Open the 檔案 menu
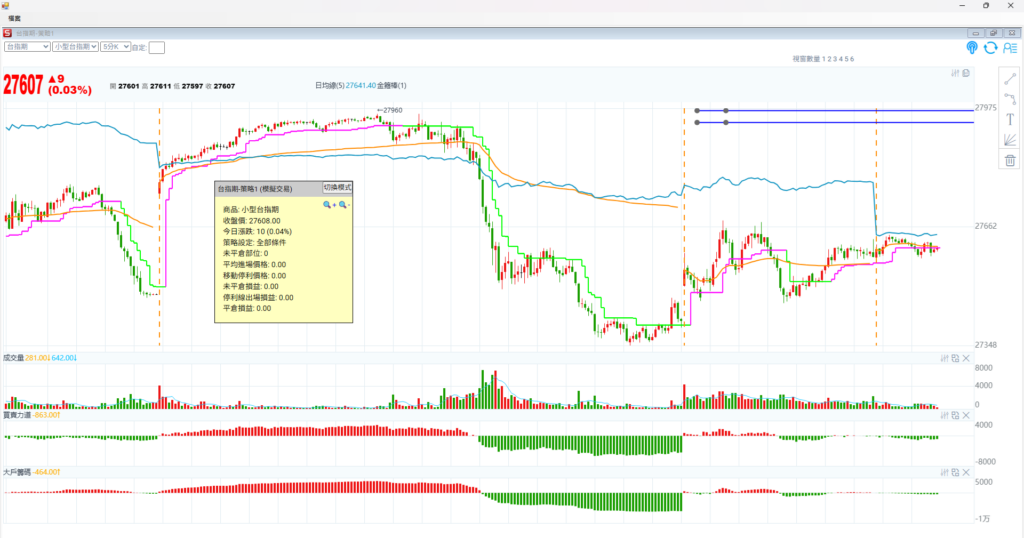 click(x=16, y=18)
